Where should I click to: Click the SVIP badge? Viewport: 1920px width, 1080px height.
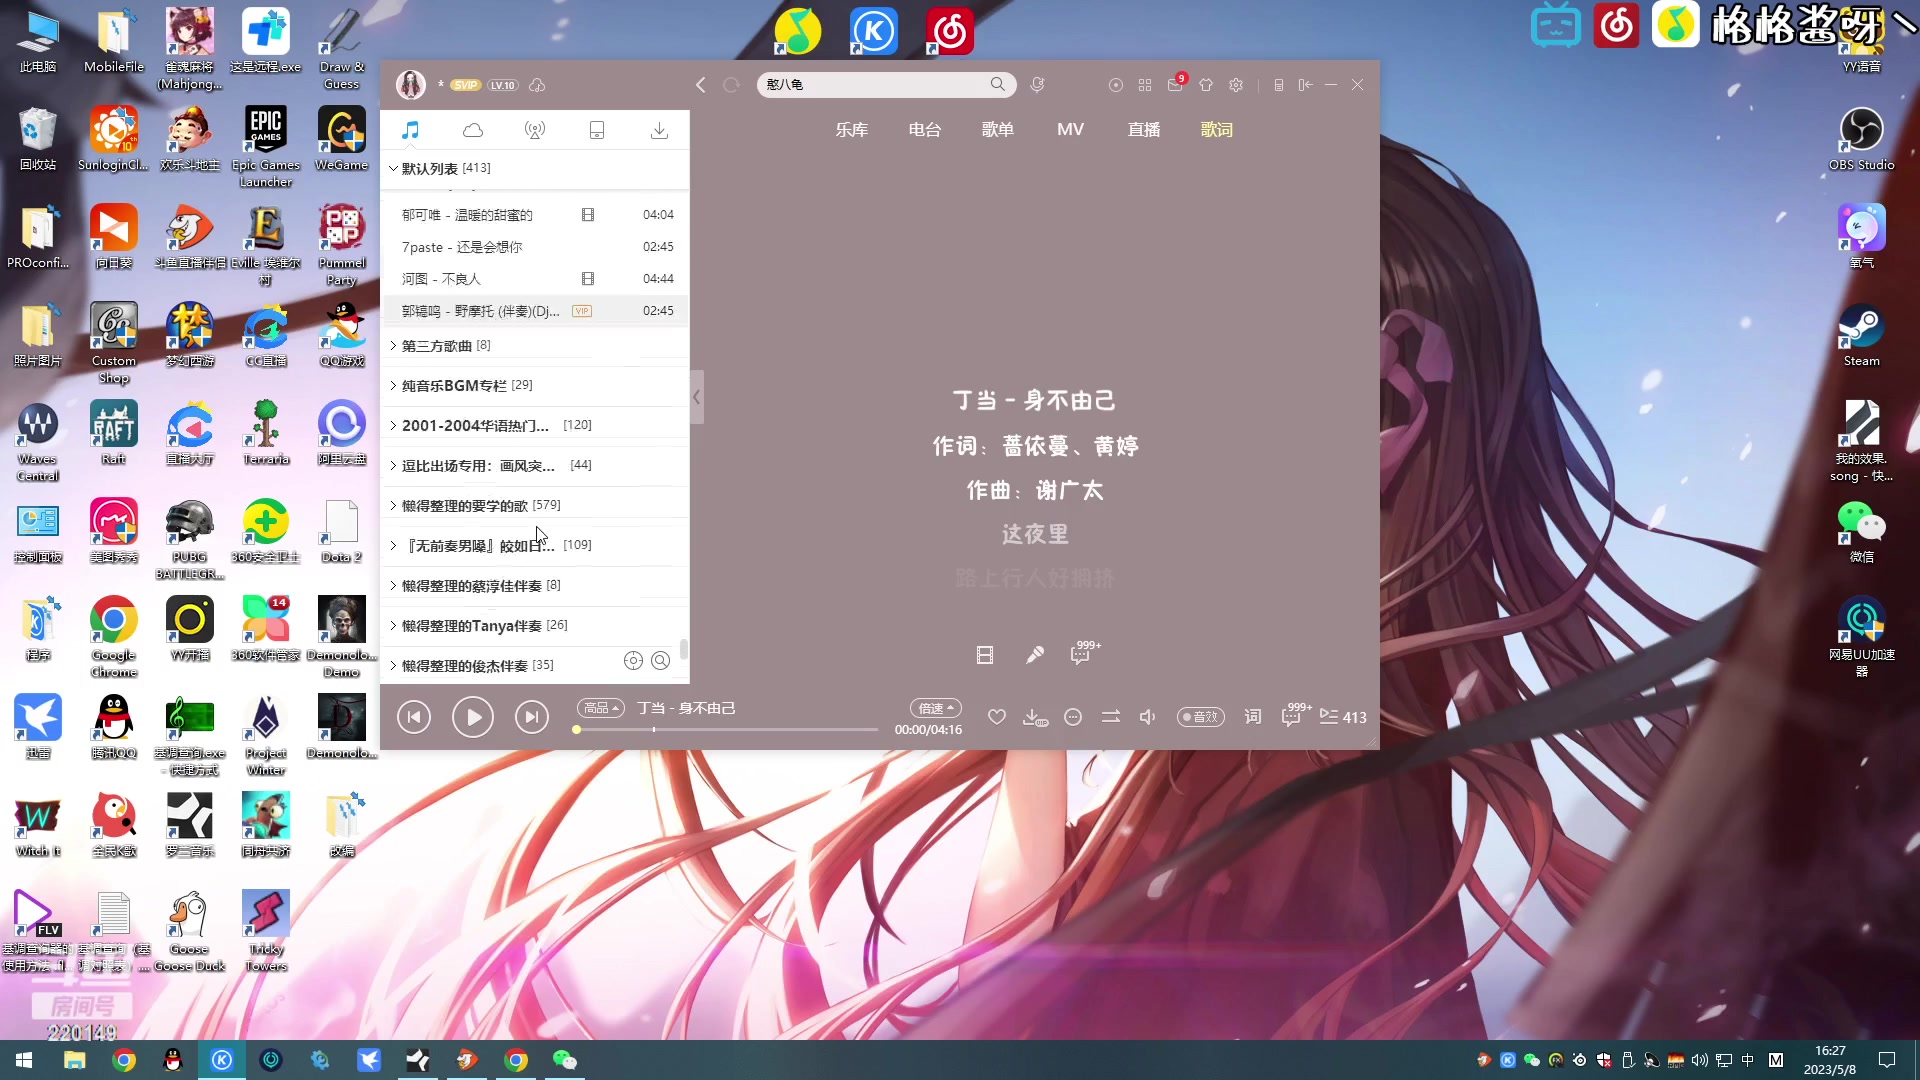coord(466,85)
